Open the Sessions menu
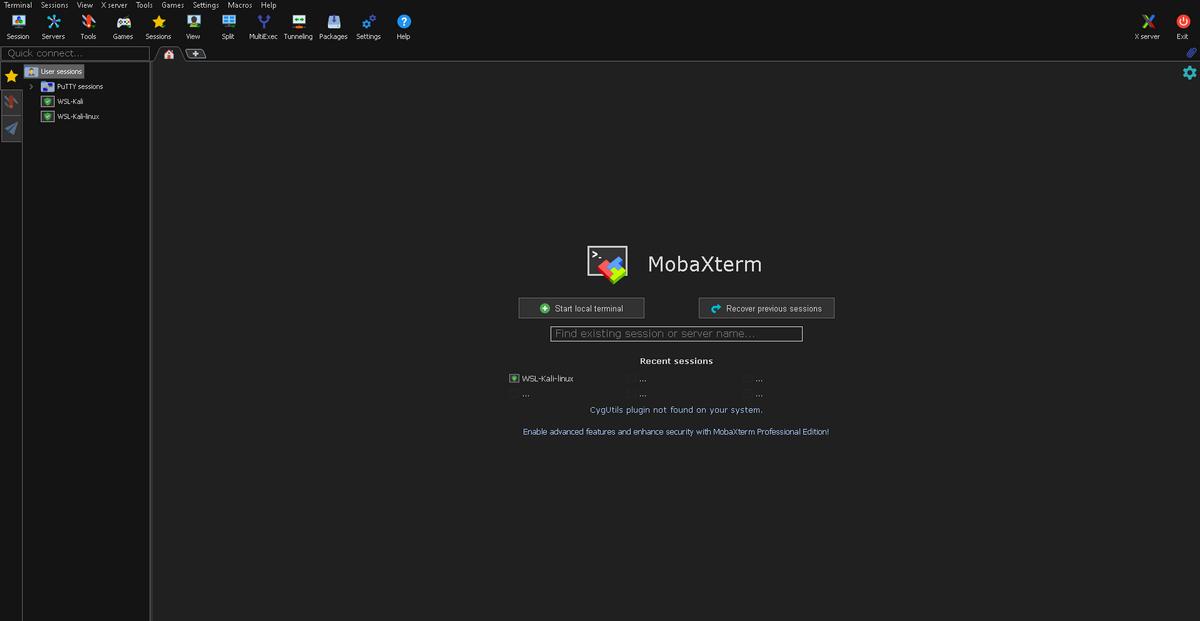The image size is (1200, 621). click(x=54, y=5)
